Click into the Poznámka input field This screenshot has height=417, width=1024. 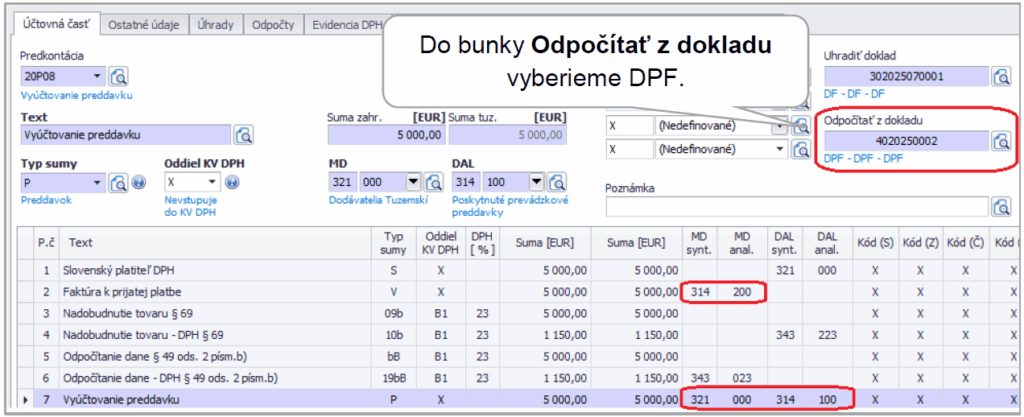[x=795, y=206]
